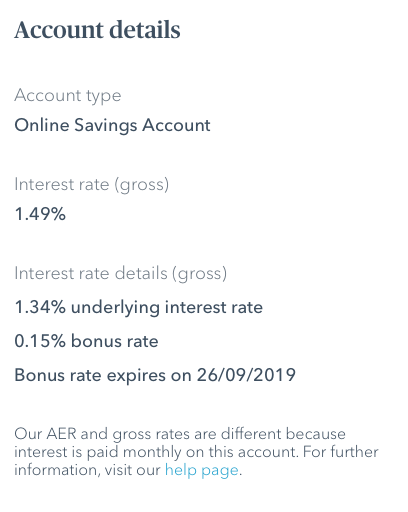Open the help page link
408x512 pixels.
tap(202, 470)
